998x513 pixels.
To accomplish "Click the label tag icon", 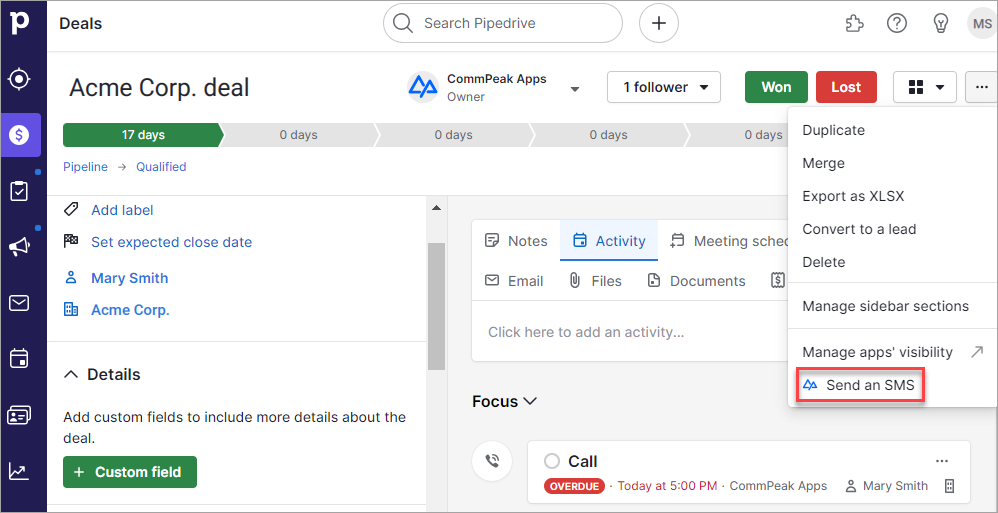I will tap(71, 209).
